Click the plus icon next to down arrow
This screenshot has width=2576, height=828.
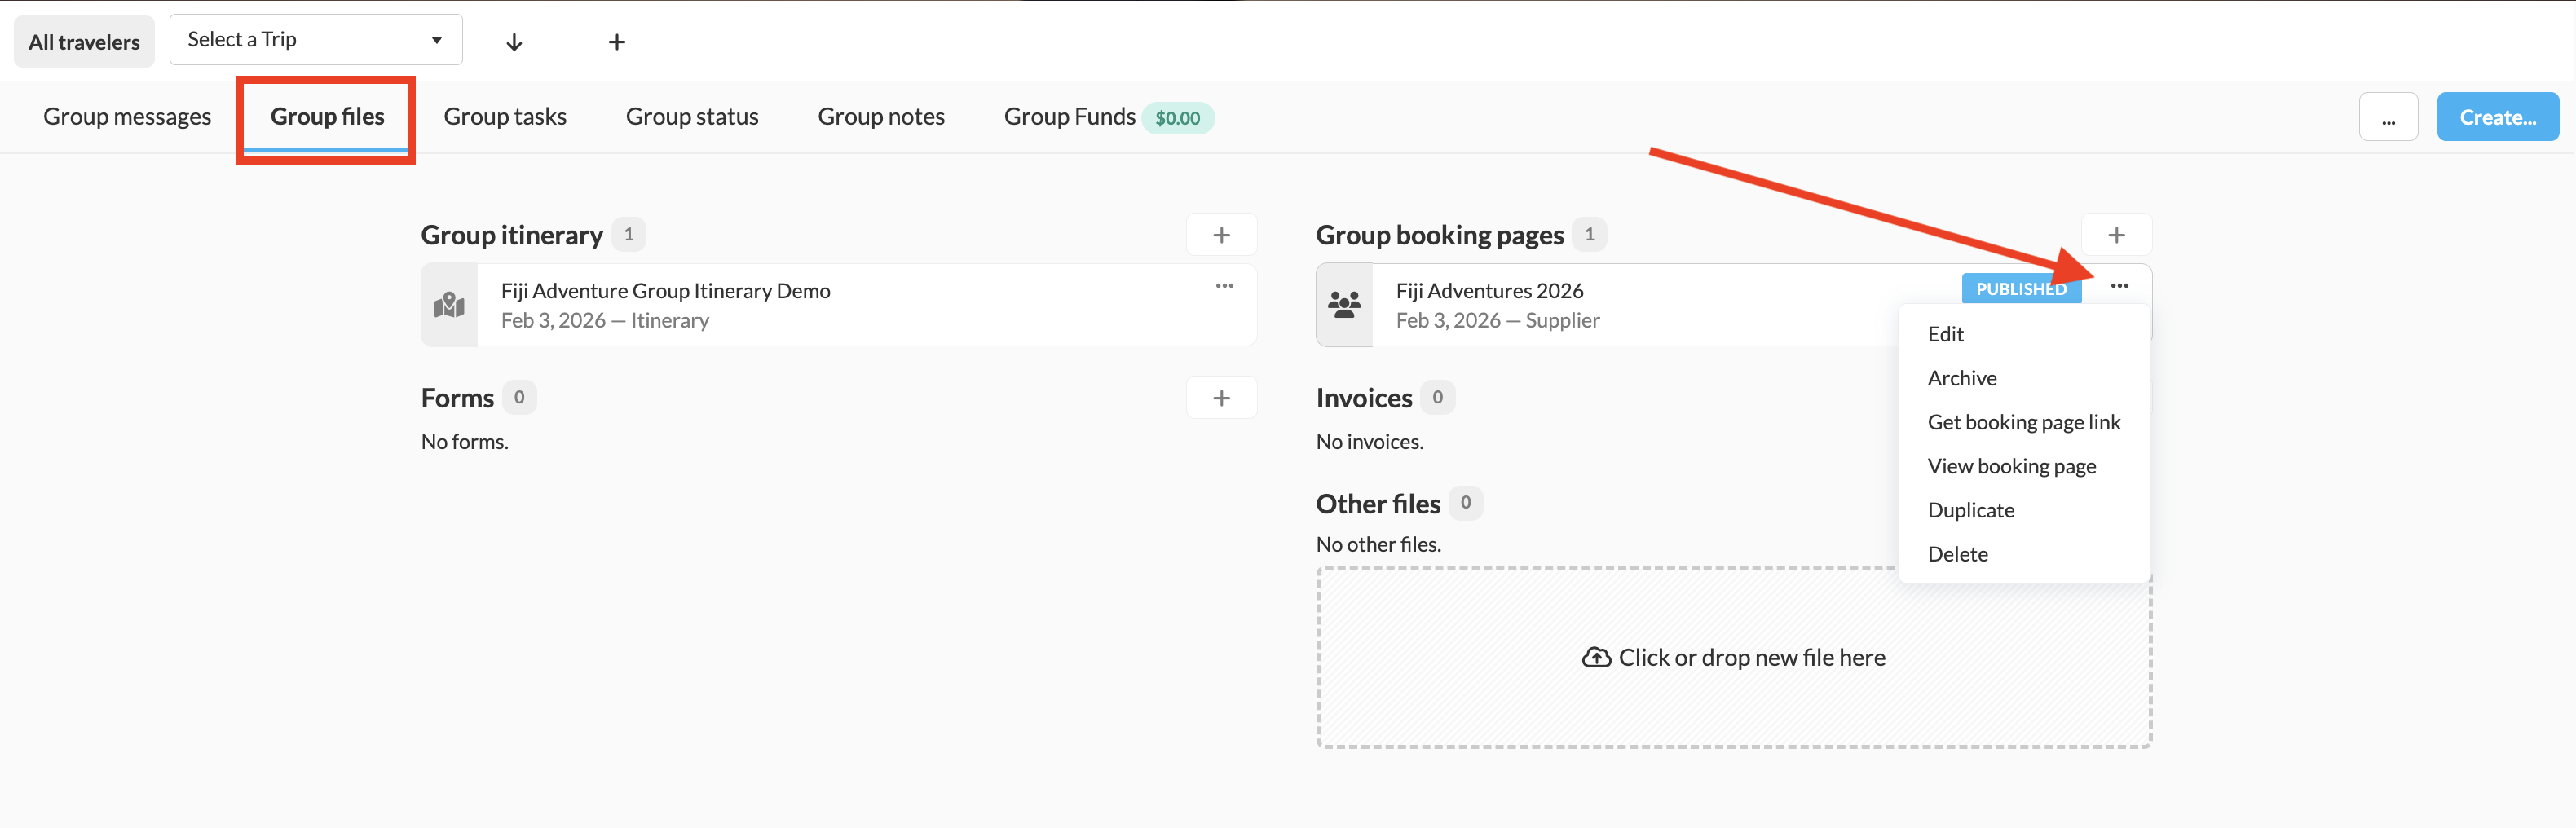click(x=617, y=42)
